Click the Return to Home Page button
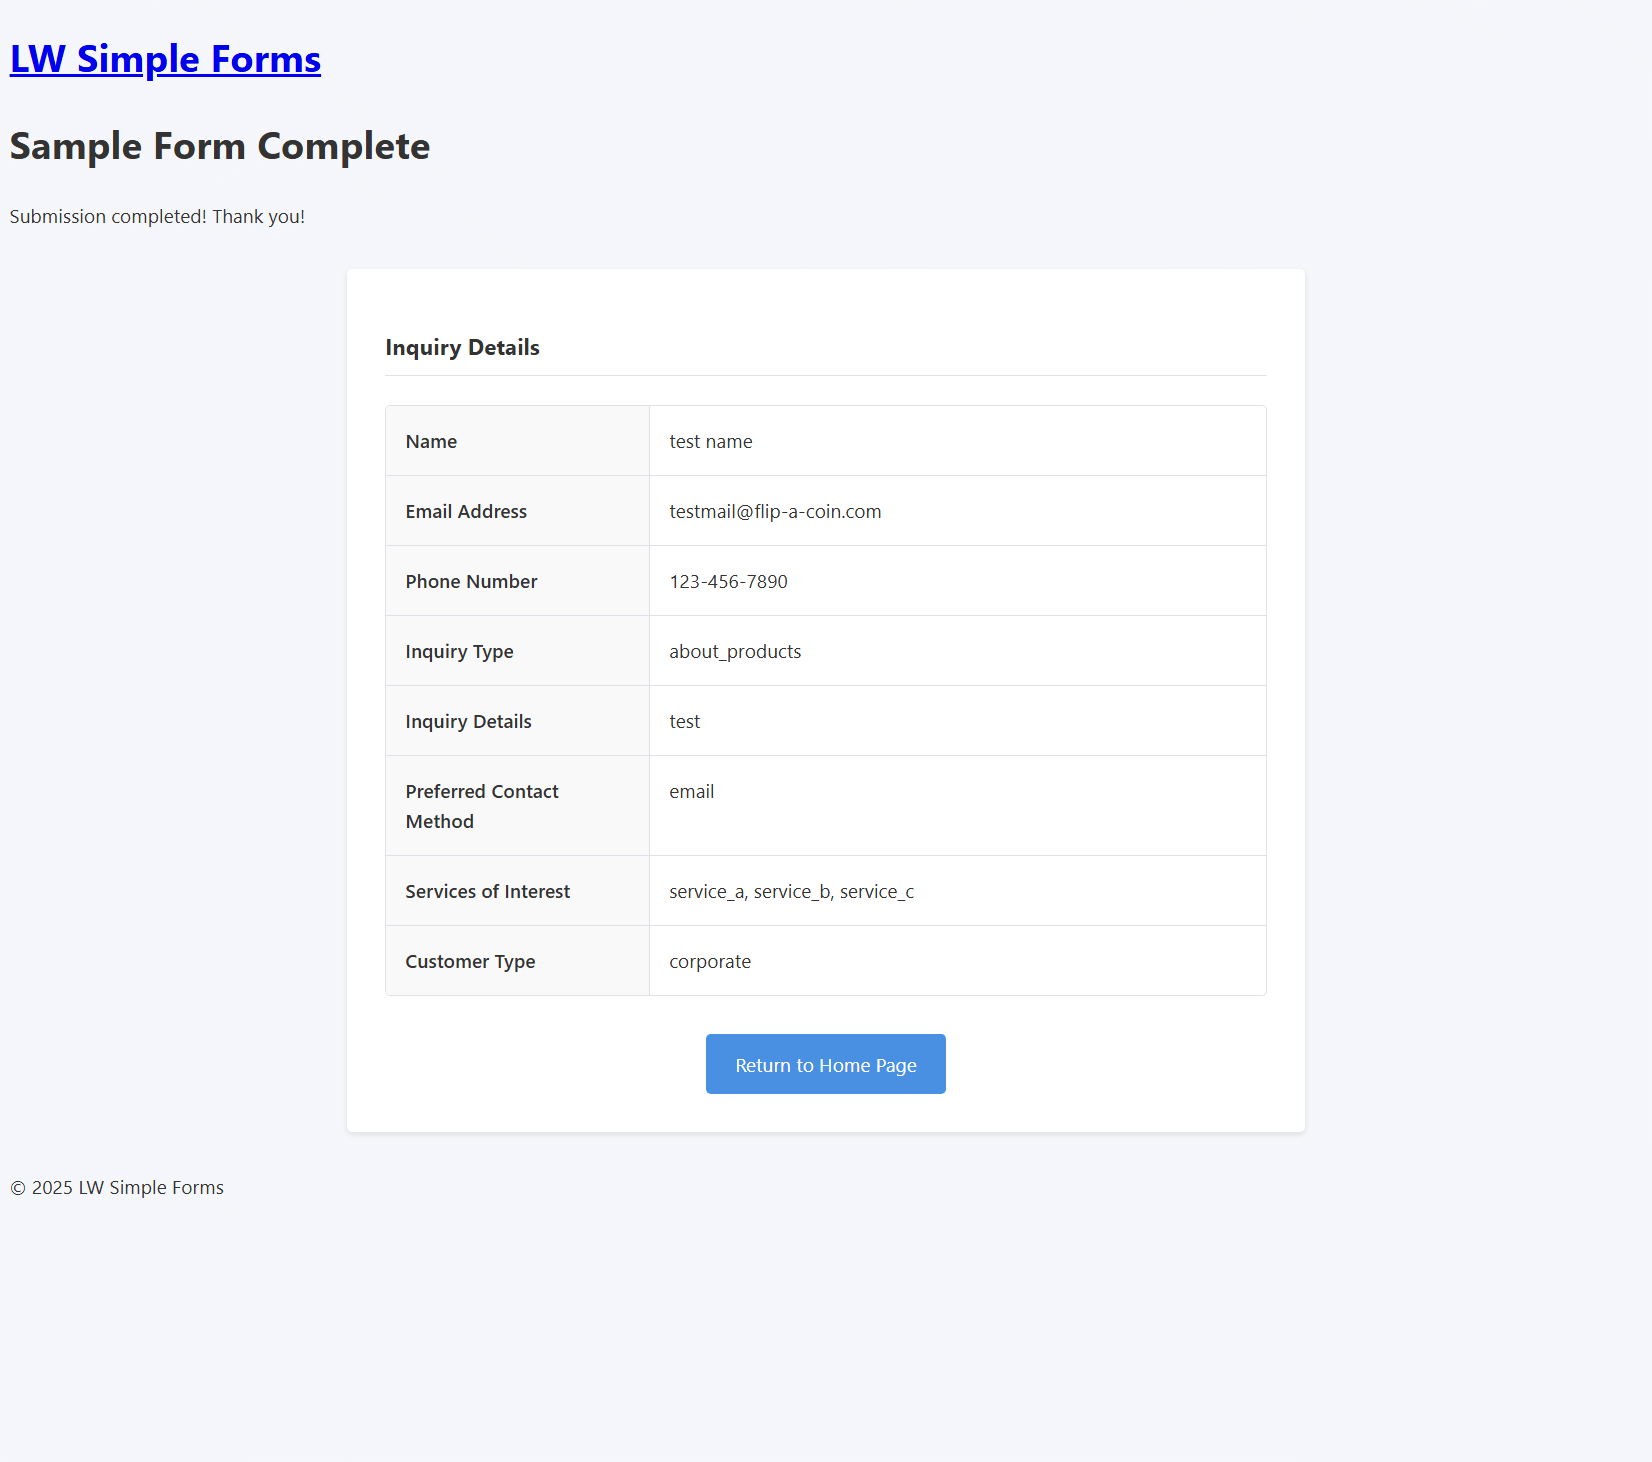Screen dimensions: 1652x1462 (825, 1064)
